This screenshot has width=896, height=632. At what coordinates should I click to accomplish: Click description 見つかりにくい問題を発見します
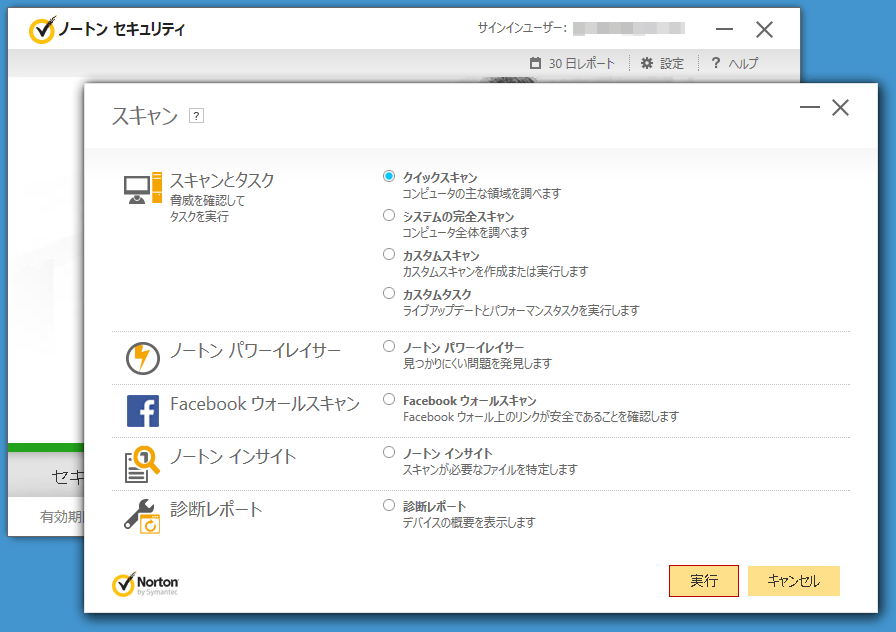coord(478,363)
